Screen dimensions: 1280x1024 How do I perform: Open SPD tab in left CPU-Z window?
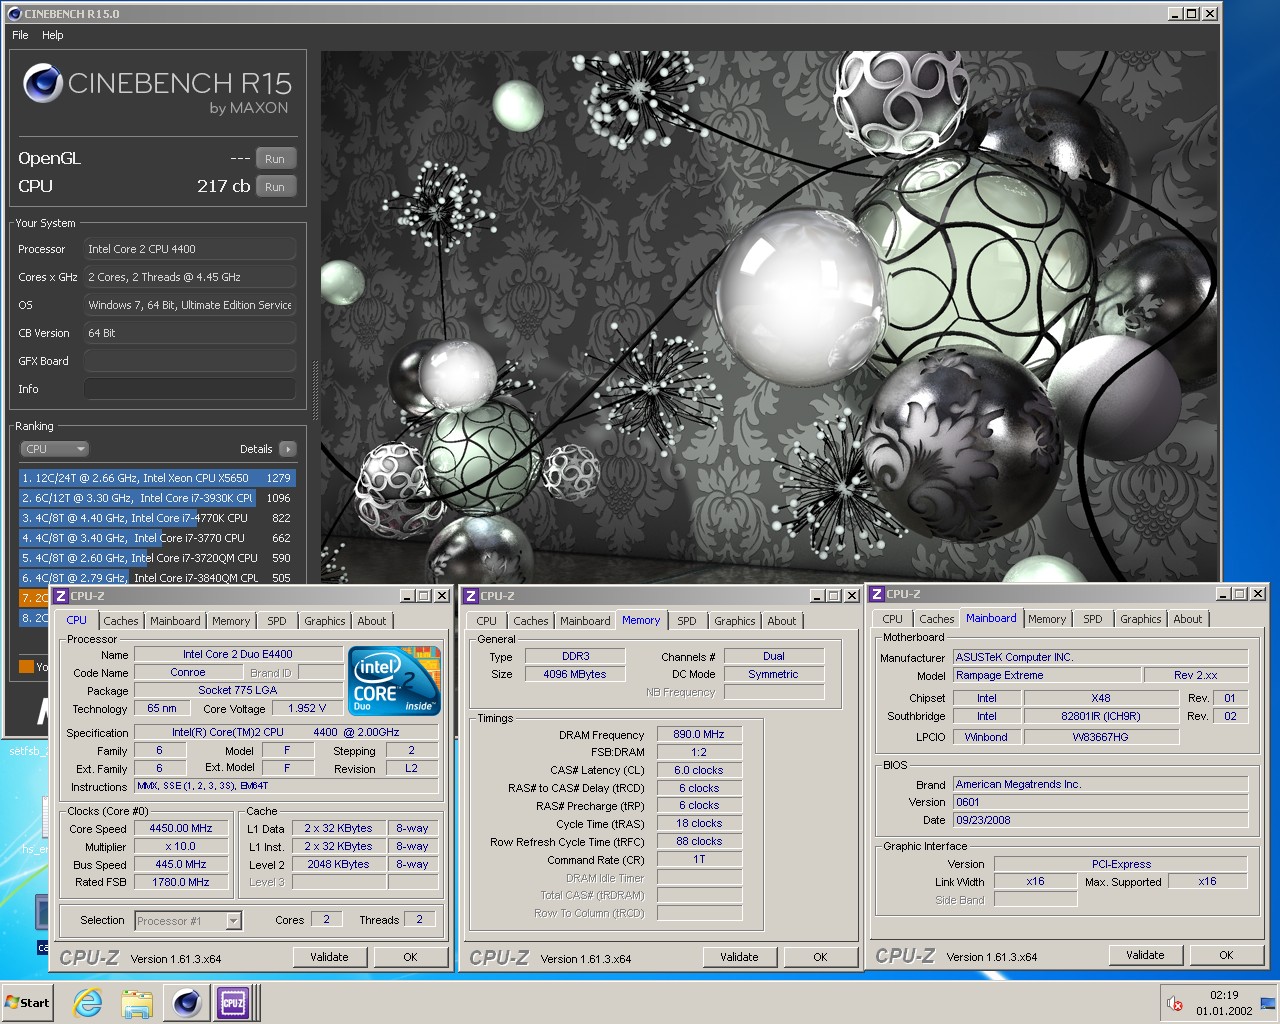[277, 621]
